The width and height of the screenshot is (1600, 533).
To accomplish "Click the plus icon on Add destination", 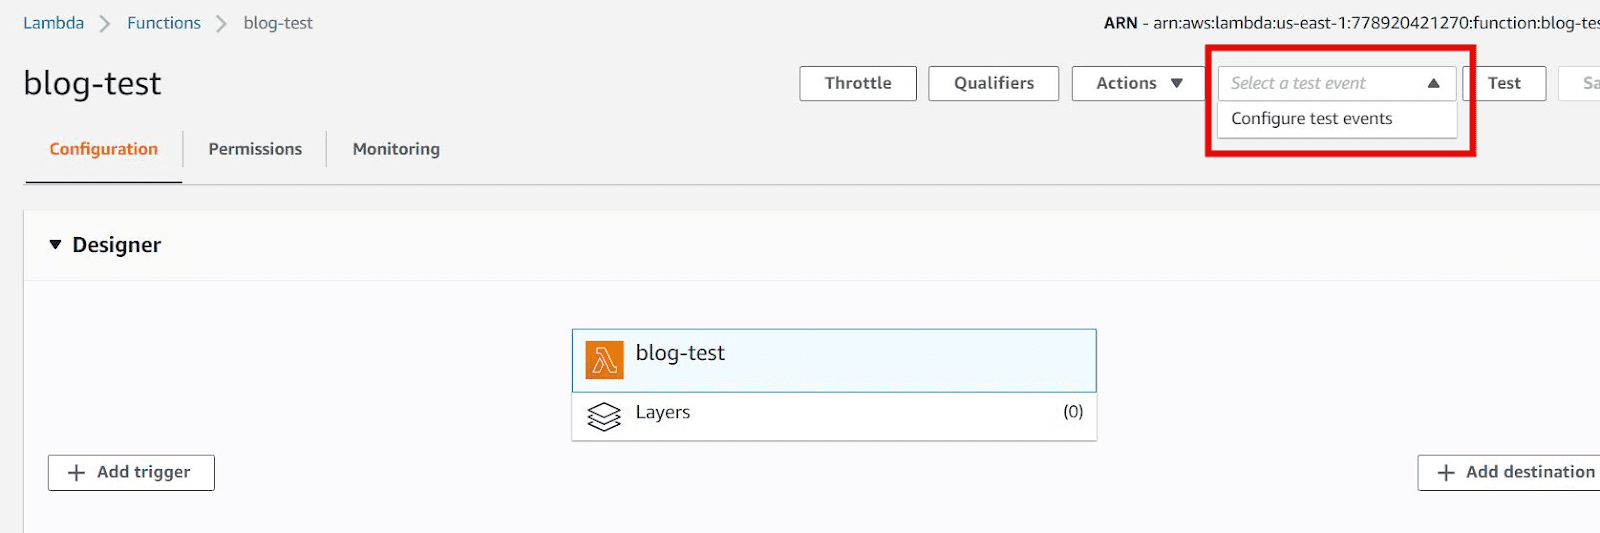I will click(1445, 473).
